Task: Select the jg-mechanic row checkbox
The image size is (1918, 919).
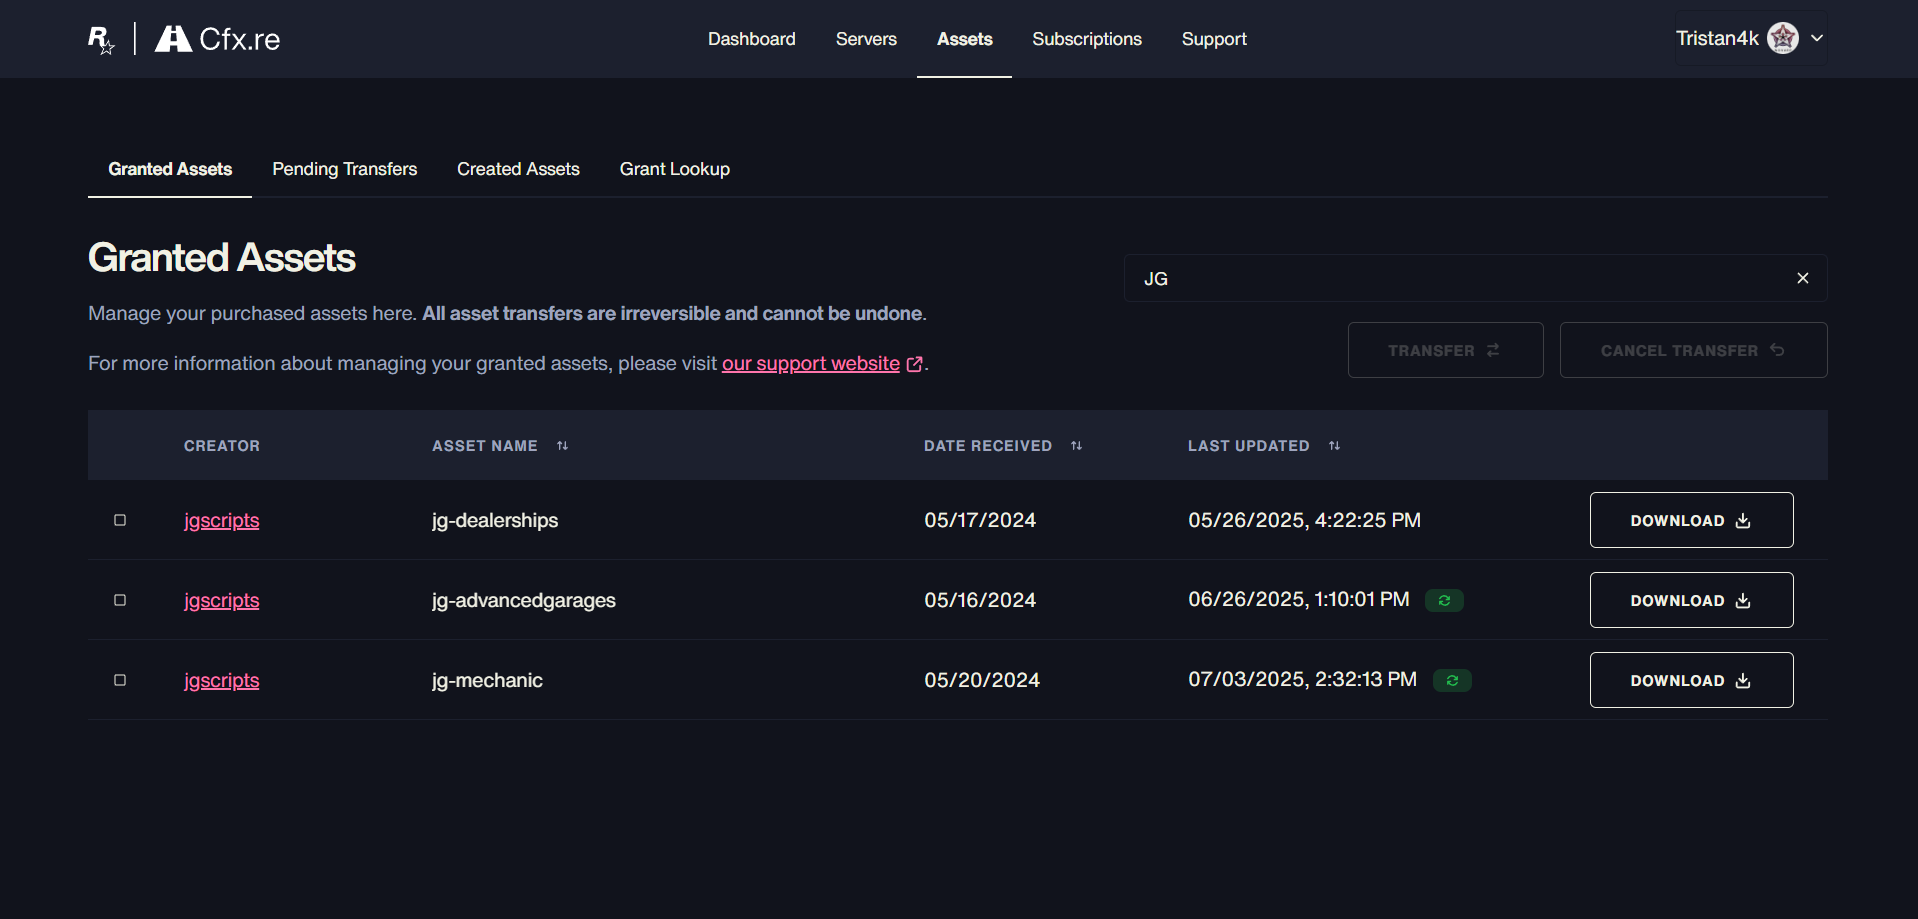Action: (120, 680)
